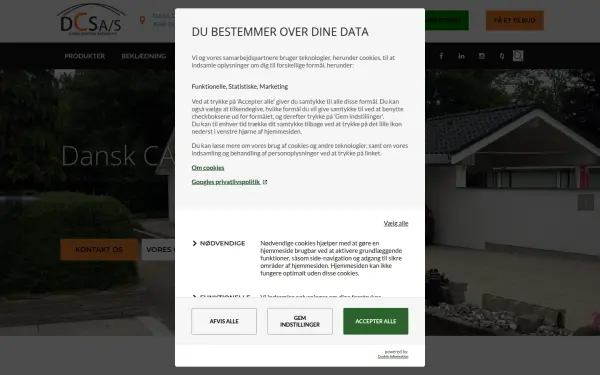Viewport: 600px width, 375px height.
Task: Click the Nødvendige cookies description paragraph
Action: [x=331, y=258]
